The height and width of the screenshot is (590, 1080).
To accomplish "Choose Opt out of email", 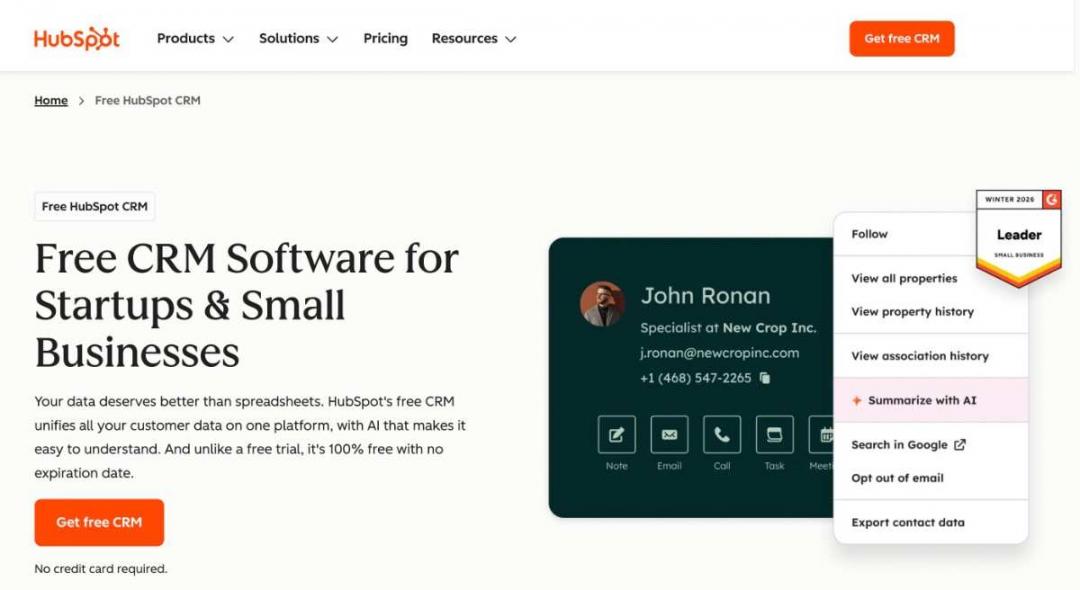I will tap(897, 478).
